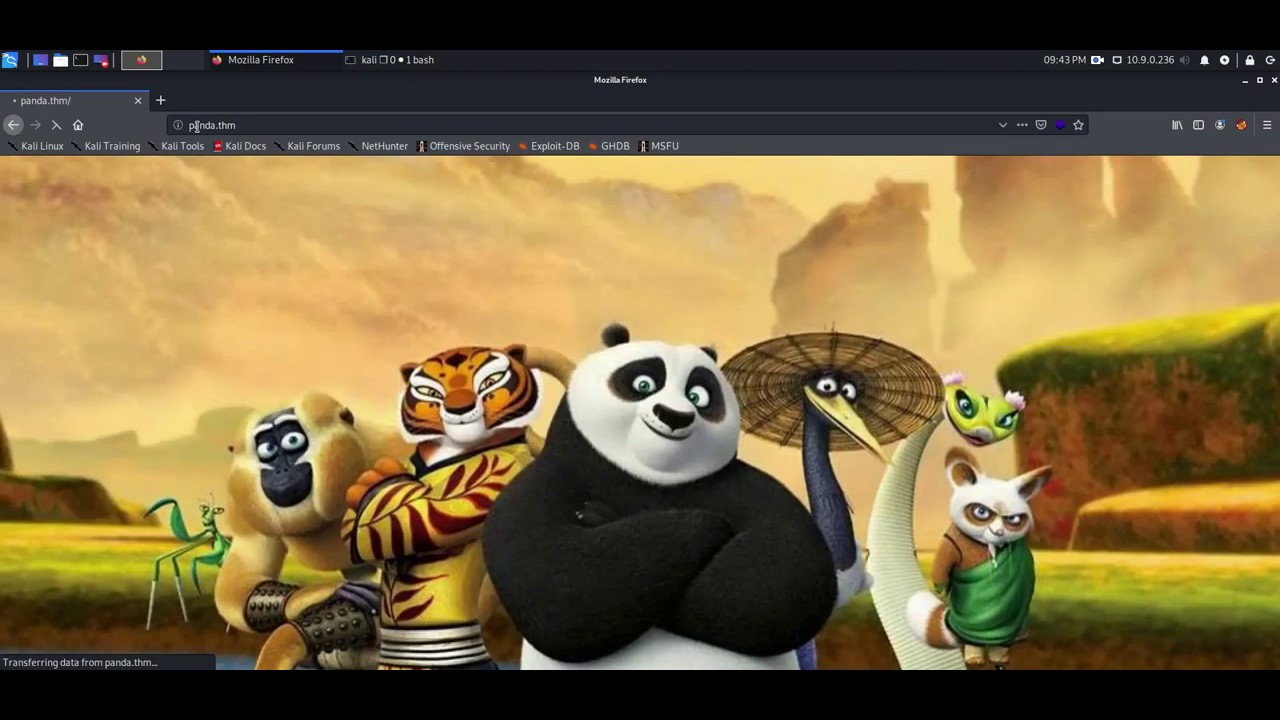Viewport: 1280px width, 720px height.
Task: Click the 09:43 PM clock
Action: click(1064, 60)
